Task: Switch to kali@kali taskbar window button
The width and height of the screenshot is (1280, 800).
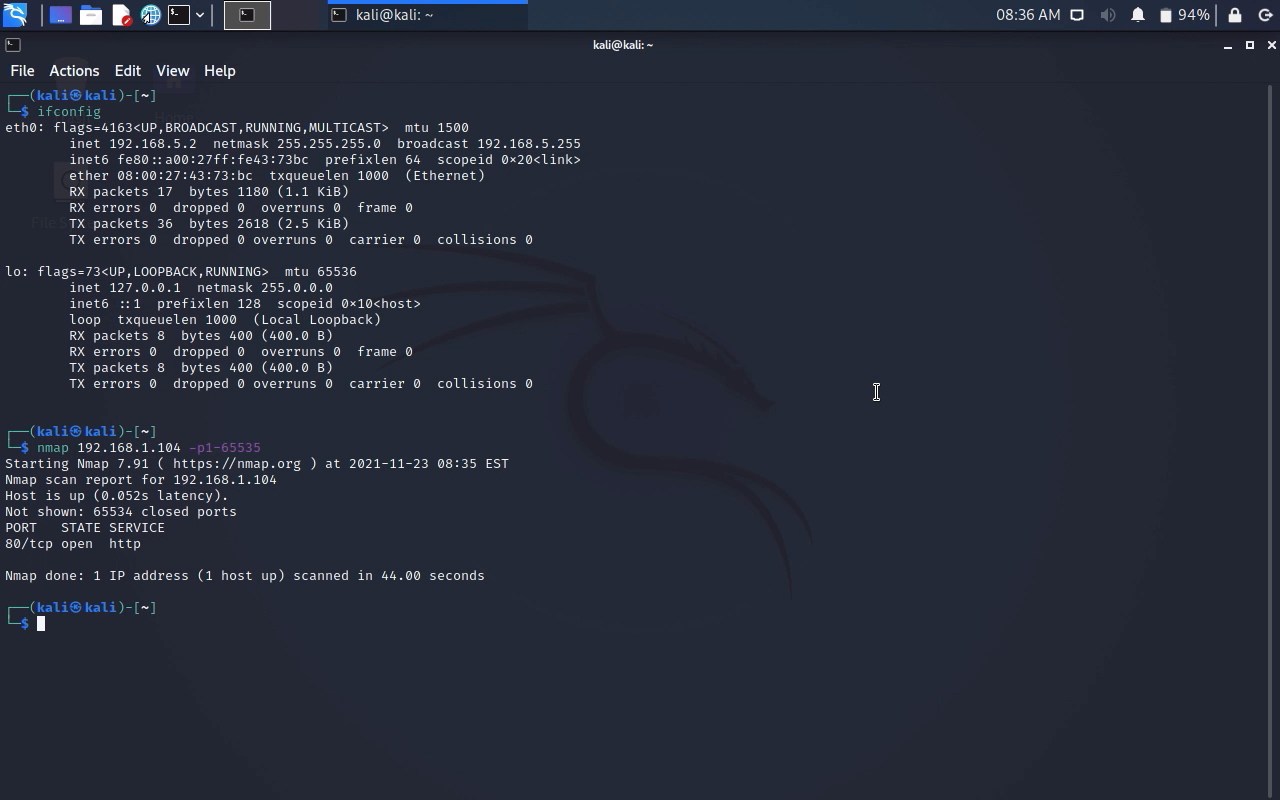Action: click(427, 15)
